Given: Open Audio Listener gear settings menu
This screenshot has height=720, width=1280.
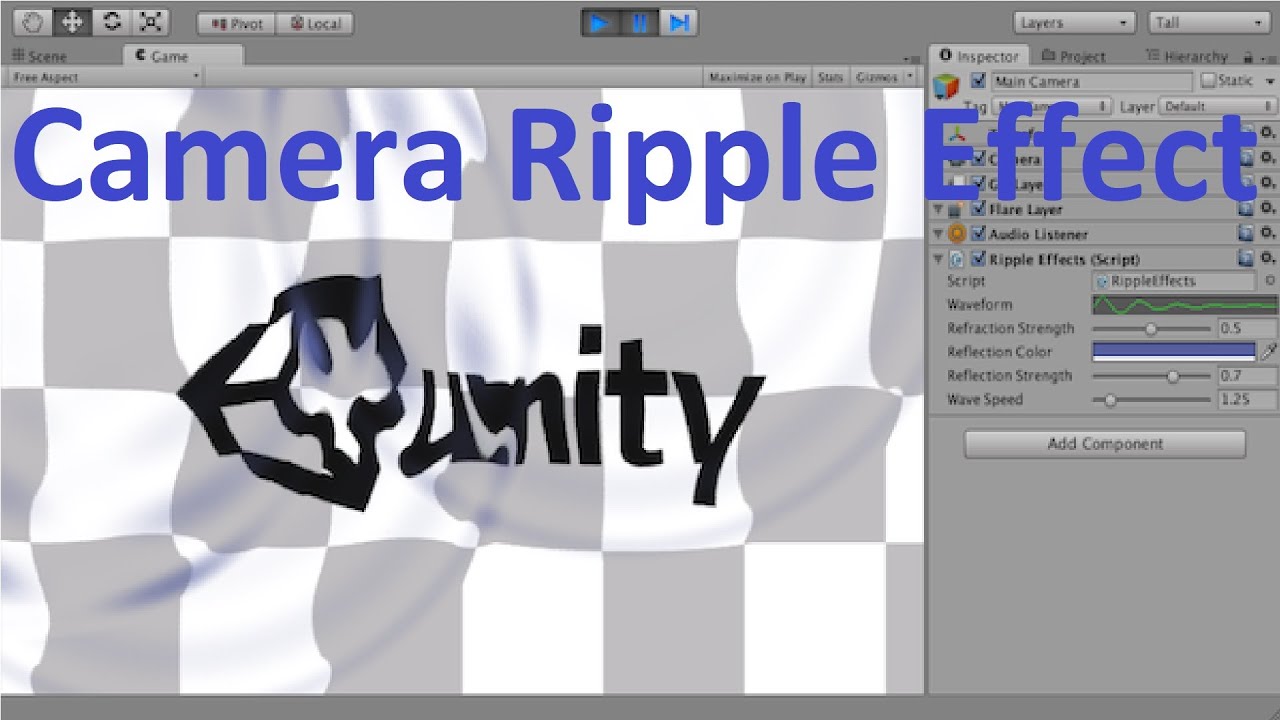Looking at the screenshot, I should coord(1267,234).
